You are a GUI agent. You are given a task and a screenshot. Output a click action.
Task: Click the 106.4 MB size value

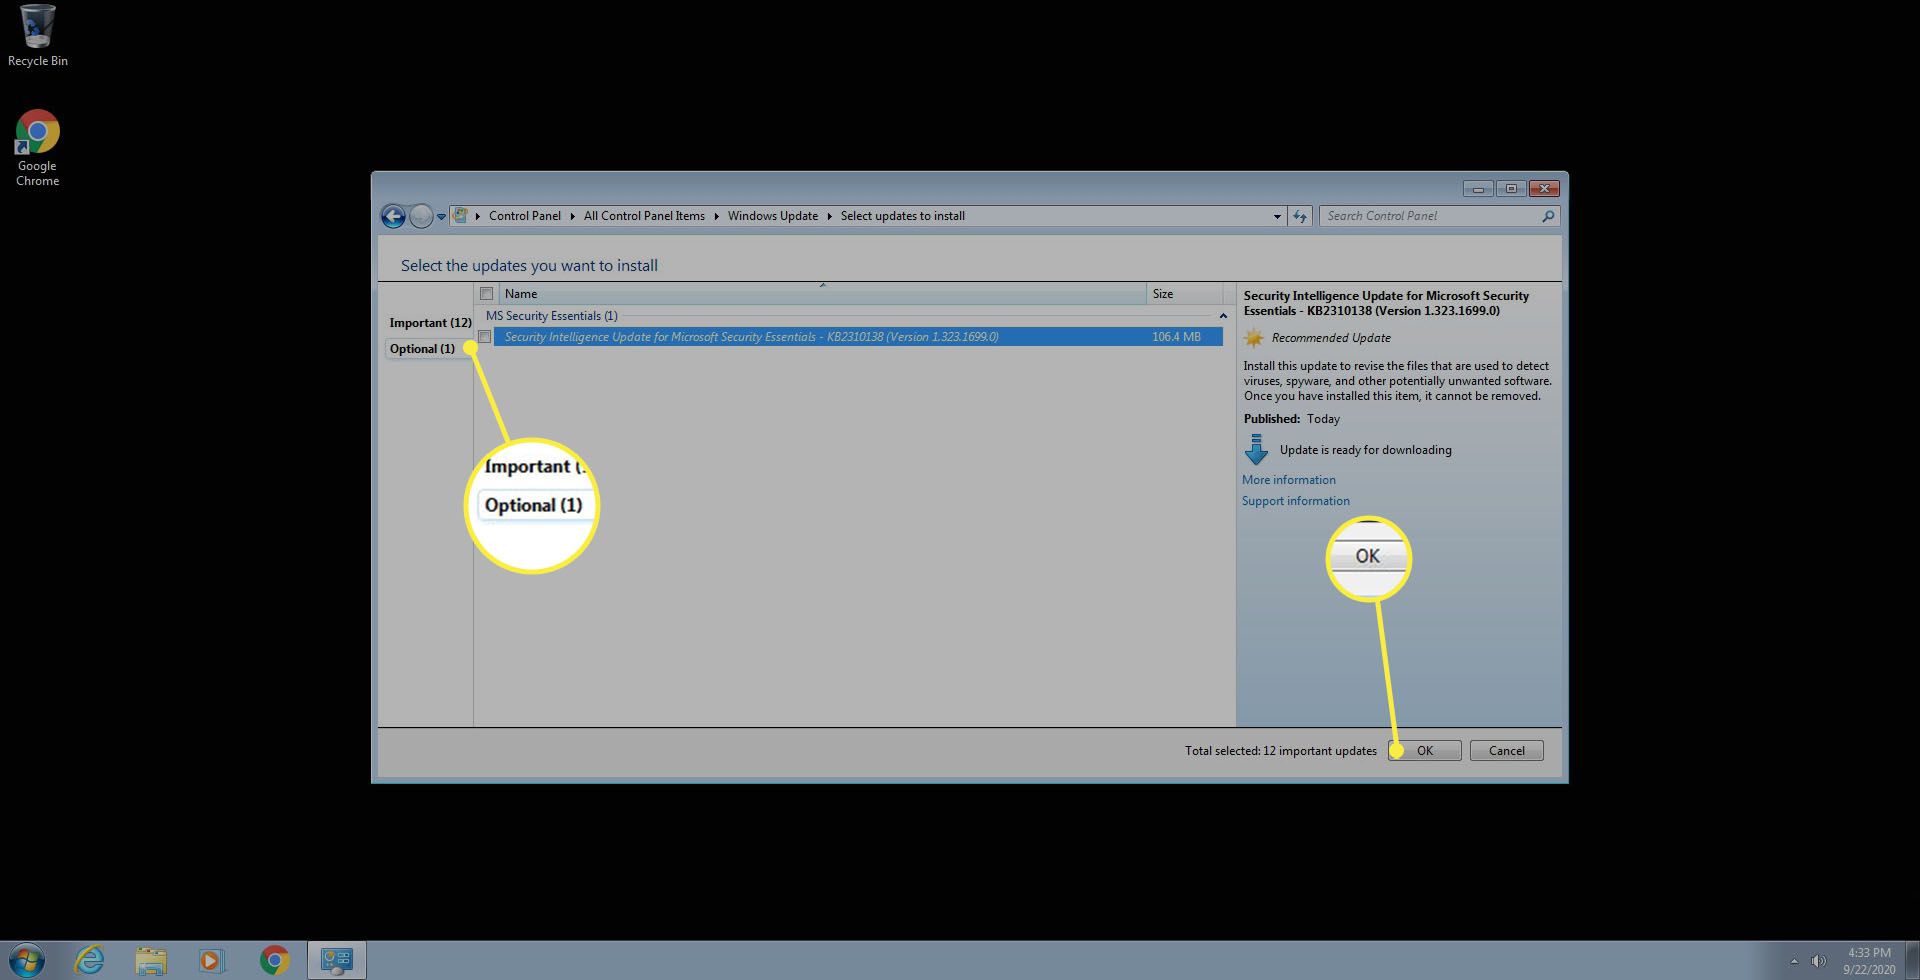coord(1176,337)
